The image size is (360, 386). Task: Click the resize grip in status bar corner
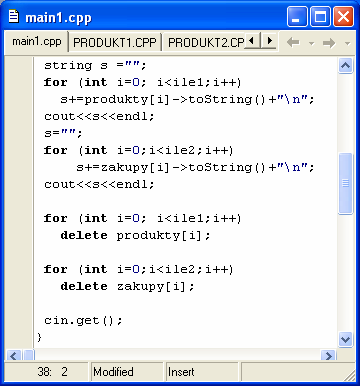coord(350,375)
